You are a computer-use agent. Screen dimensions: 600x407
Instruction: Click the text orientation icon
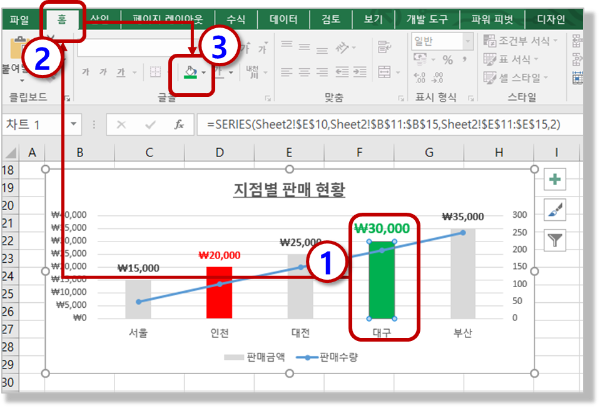pos(342,48)
